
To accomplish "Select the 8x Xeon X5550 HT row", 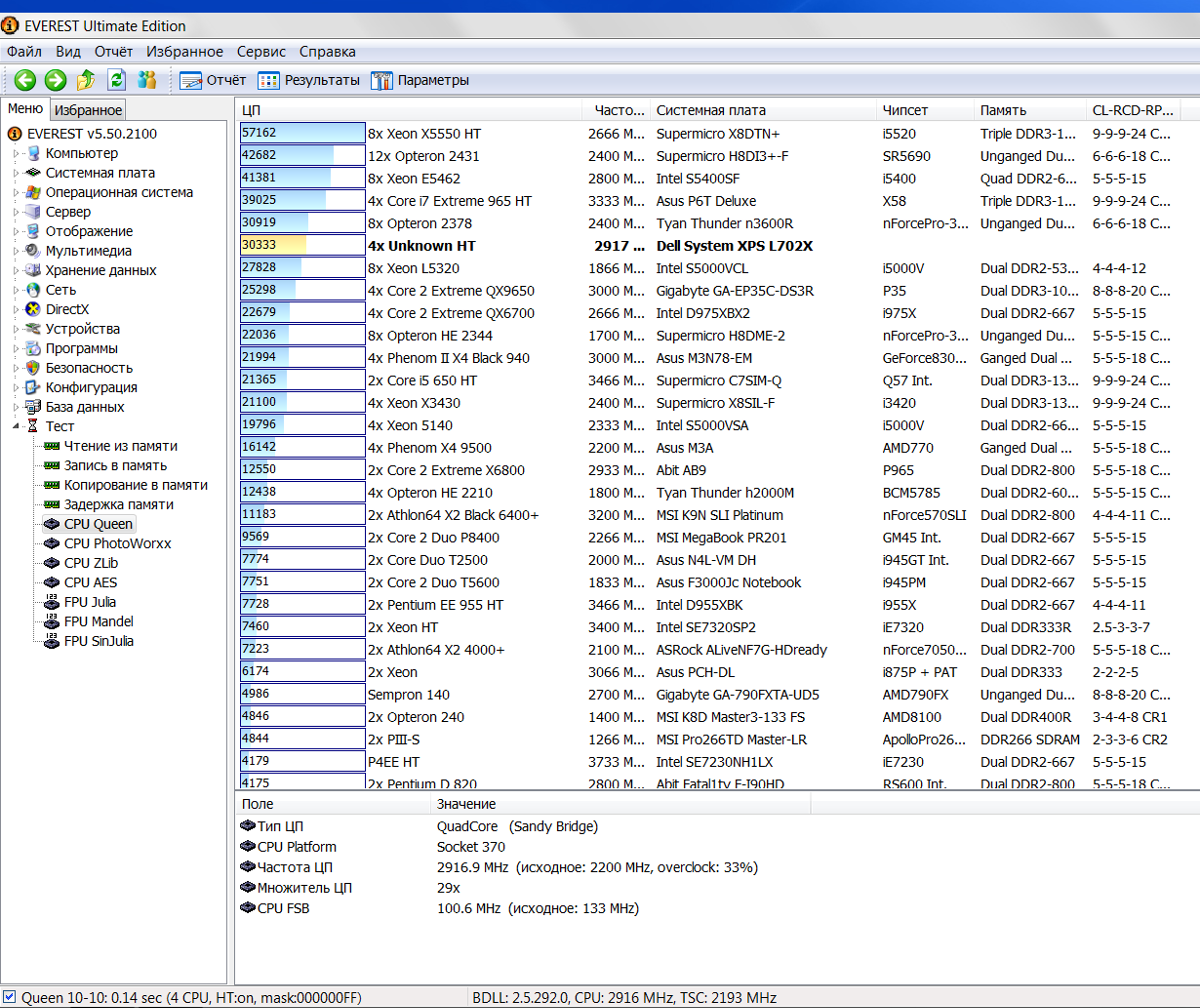I will point(717,133).
